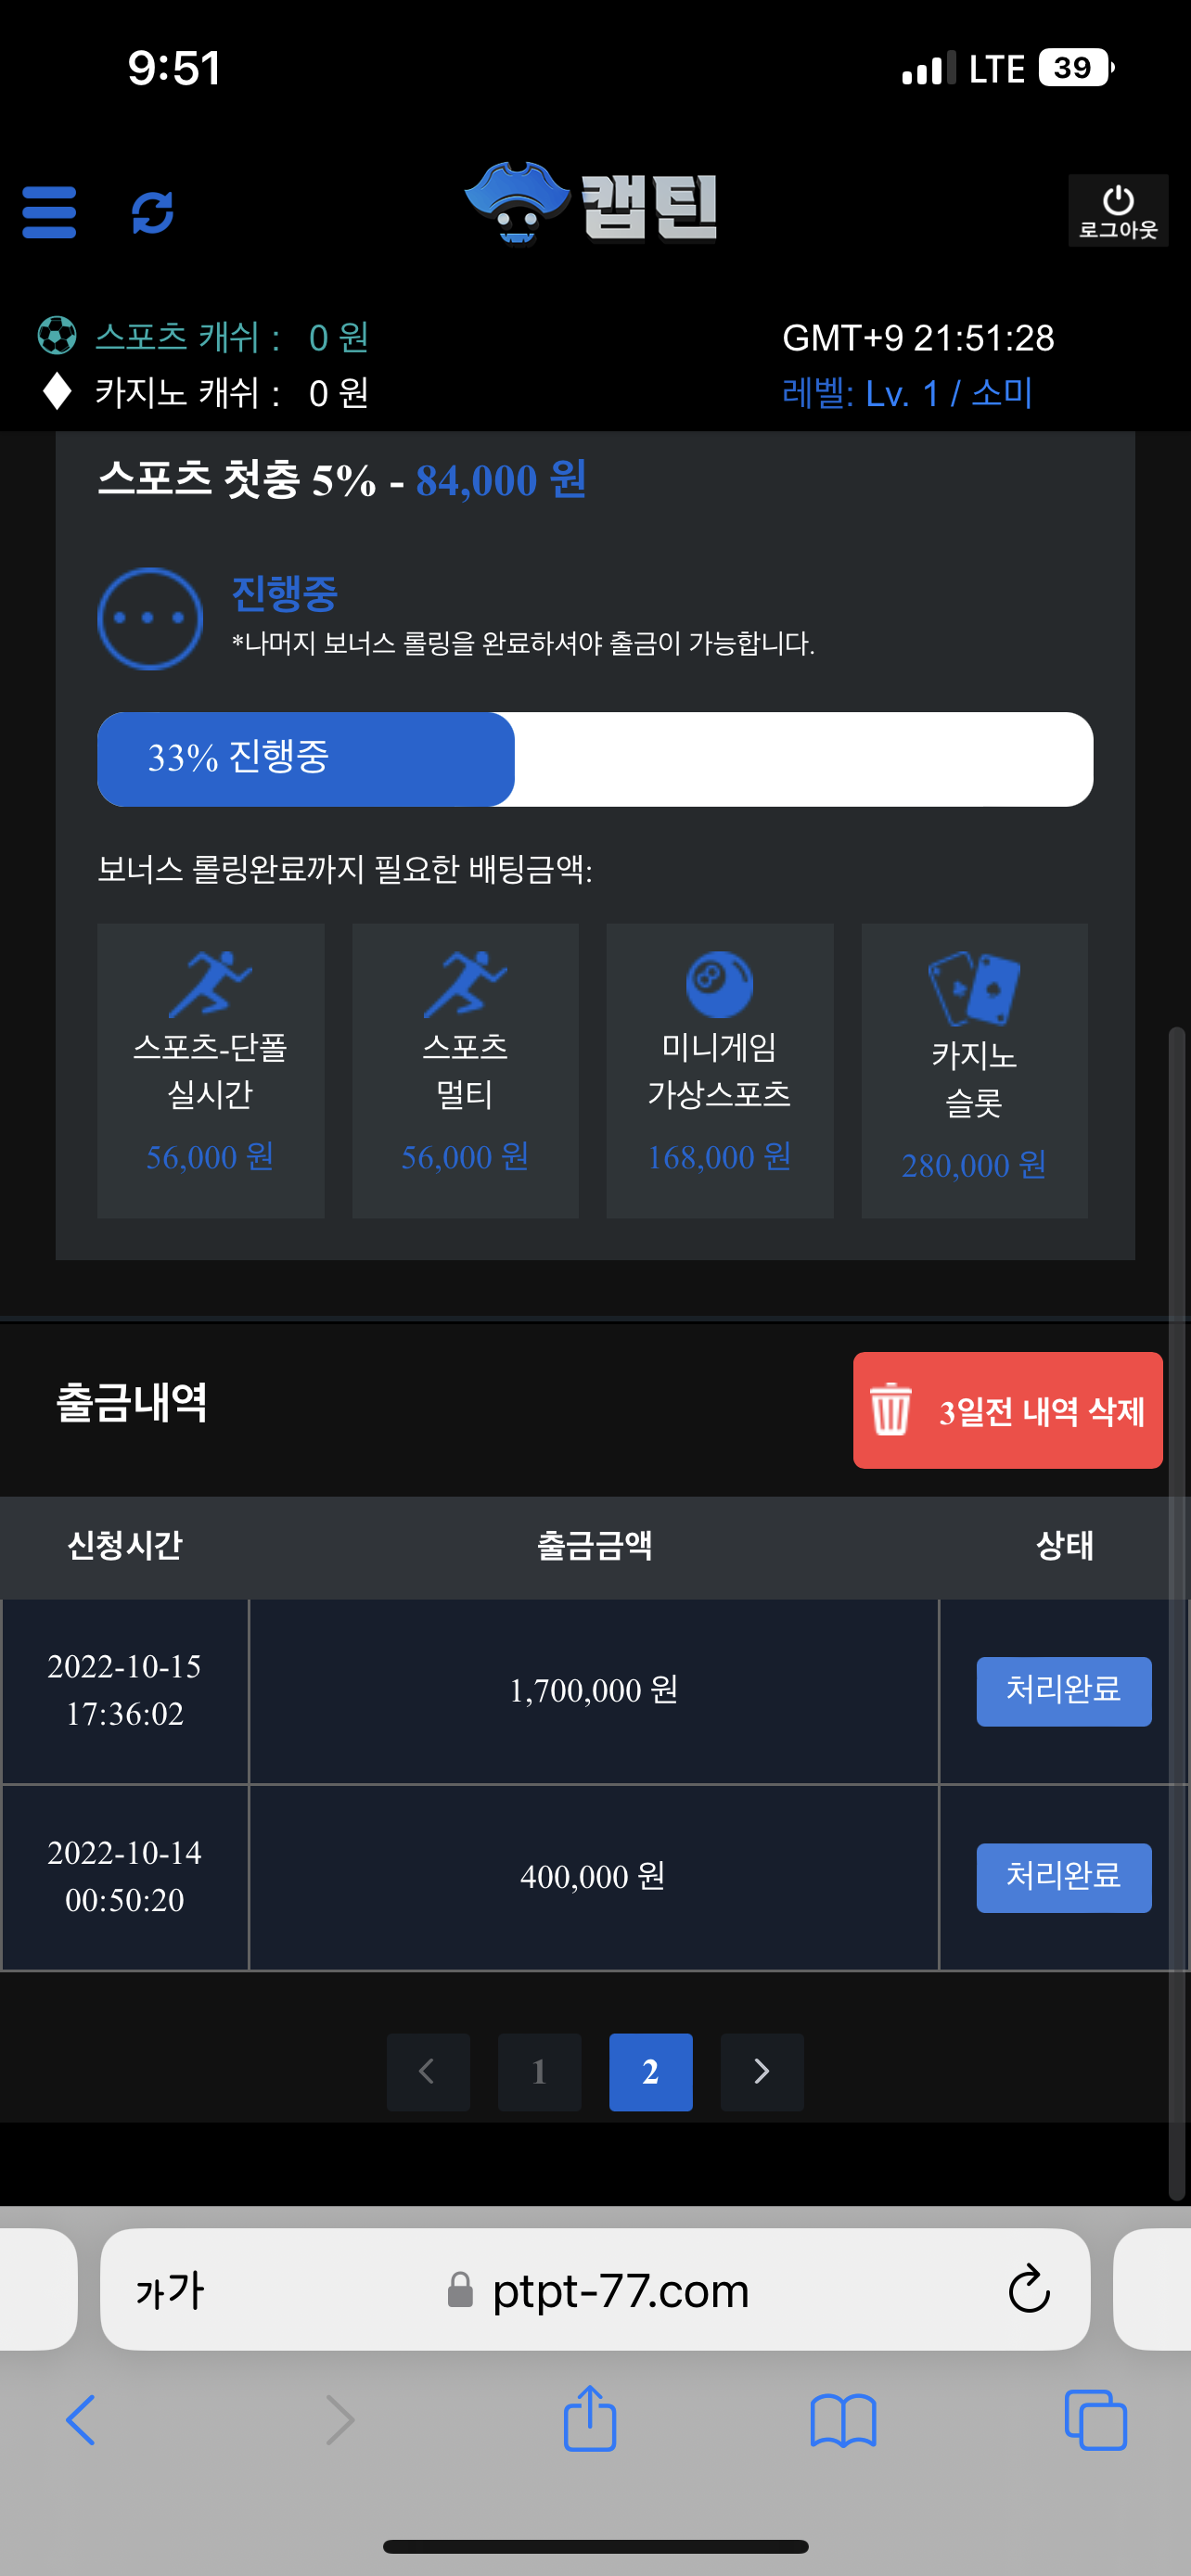Go to next withdrawal history page
1191x2576 pixels.
tap(762, 2071)
